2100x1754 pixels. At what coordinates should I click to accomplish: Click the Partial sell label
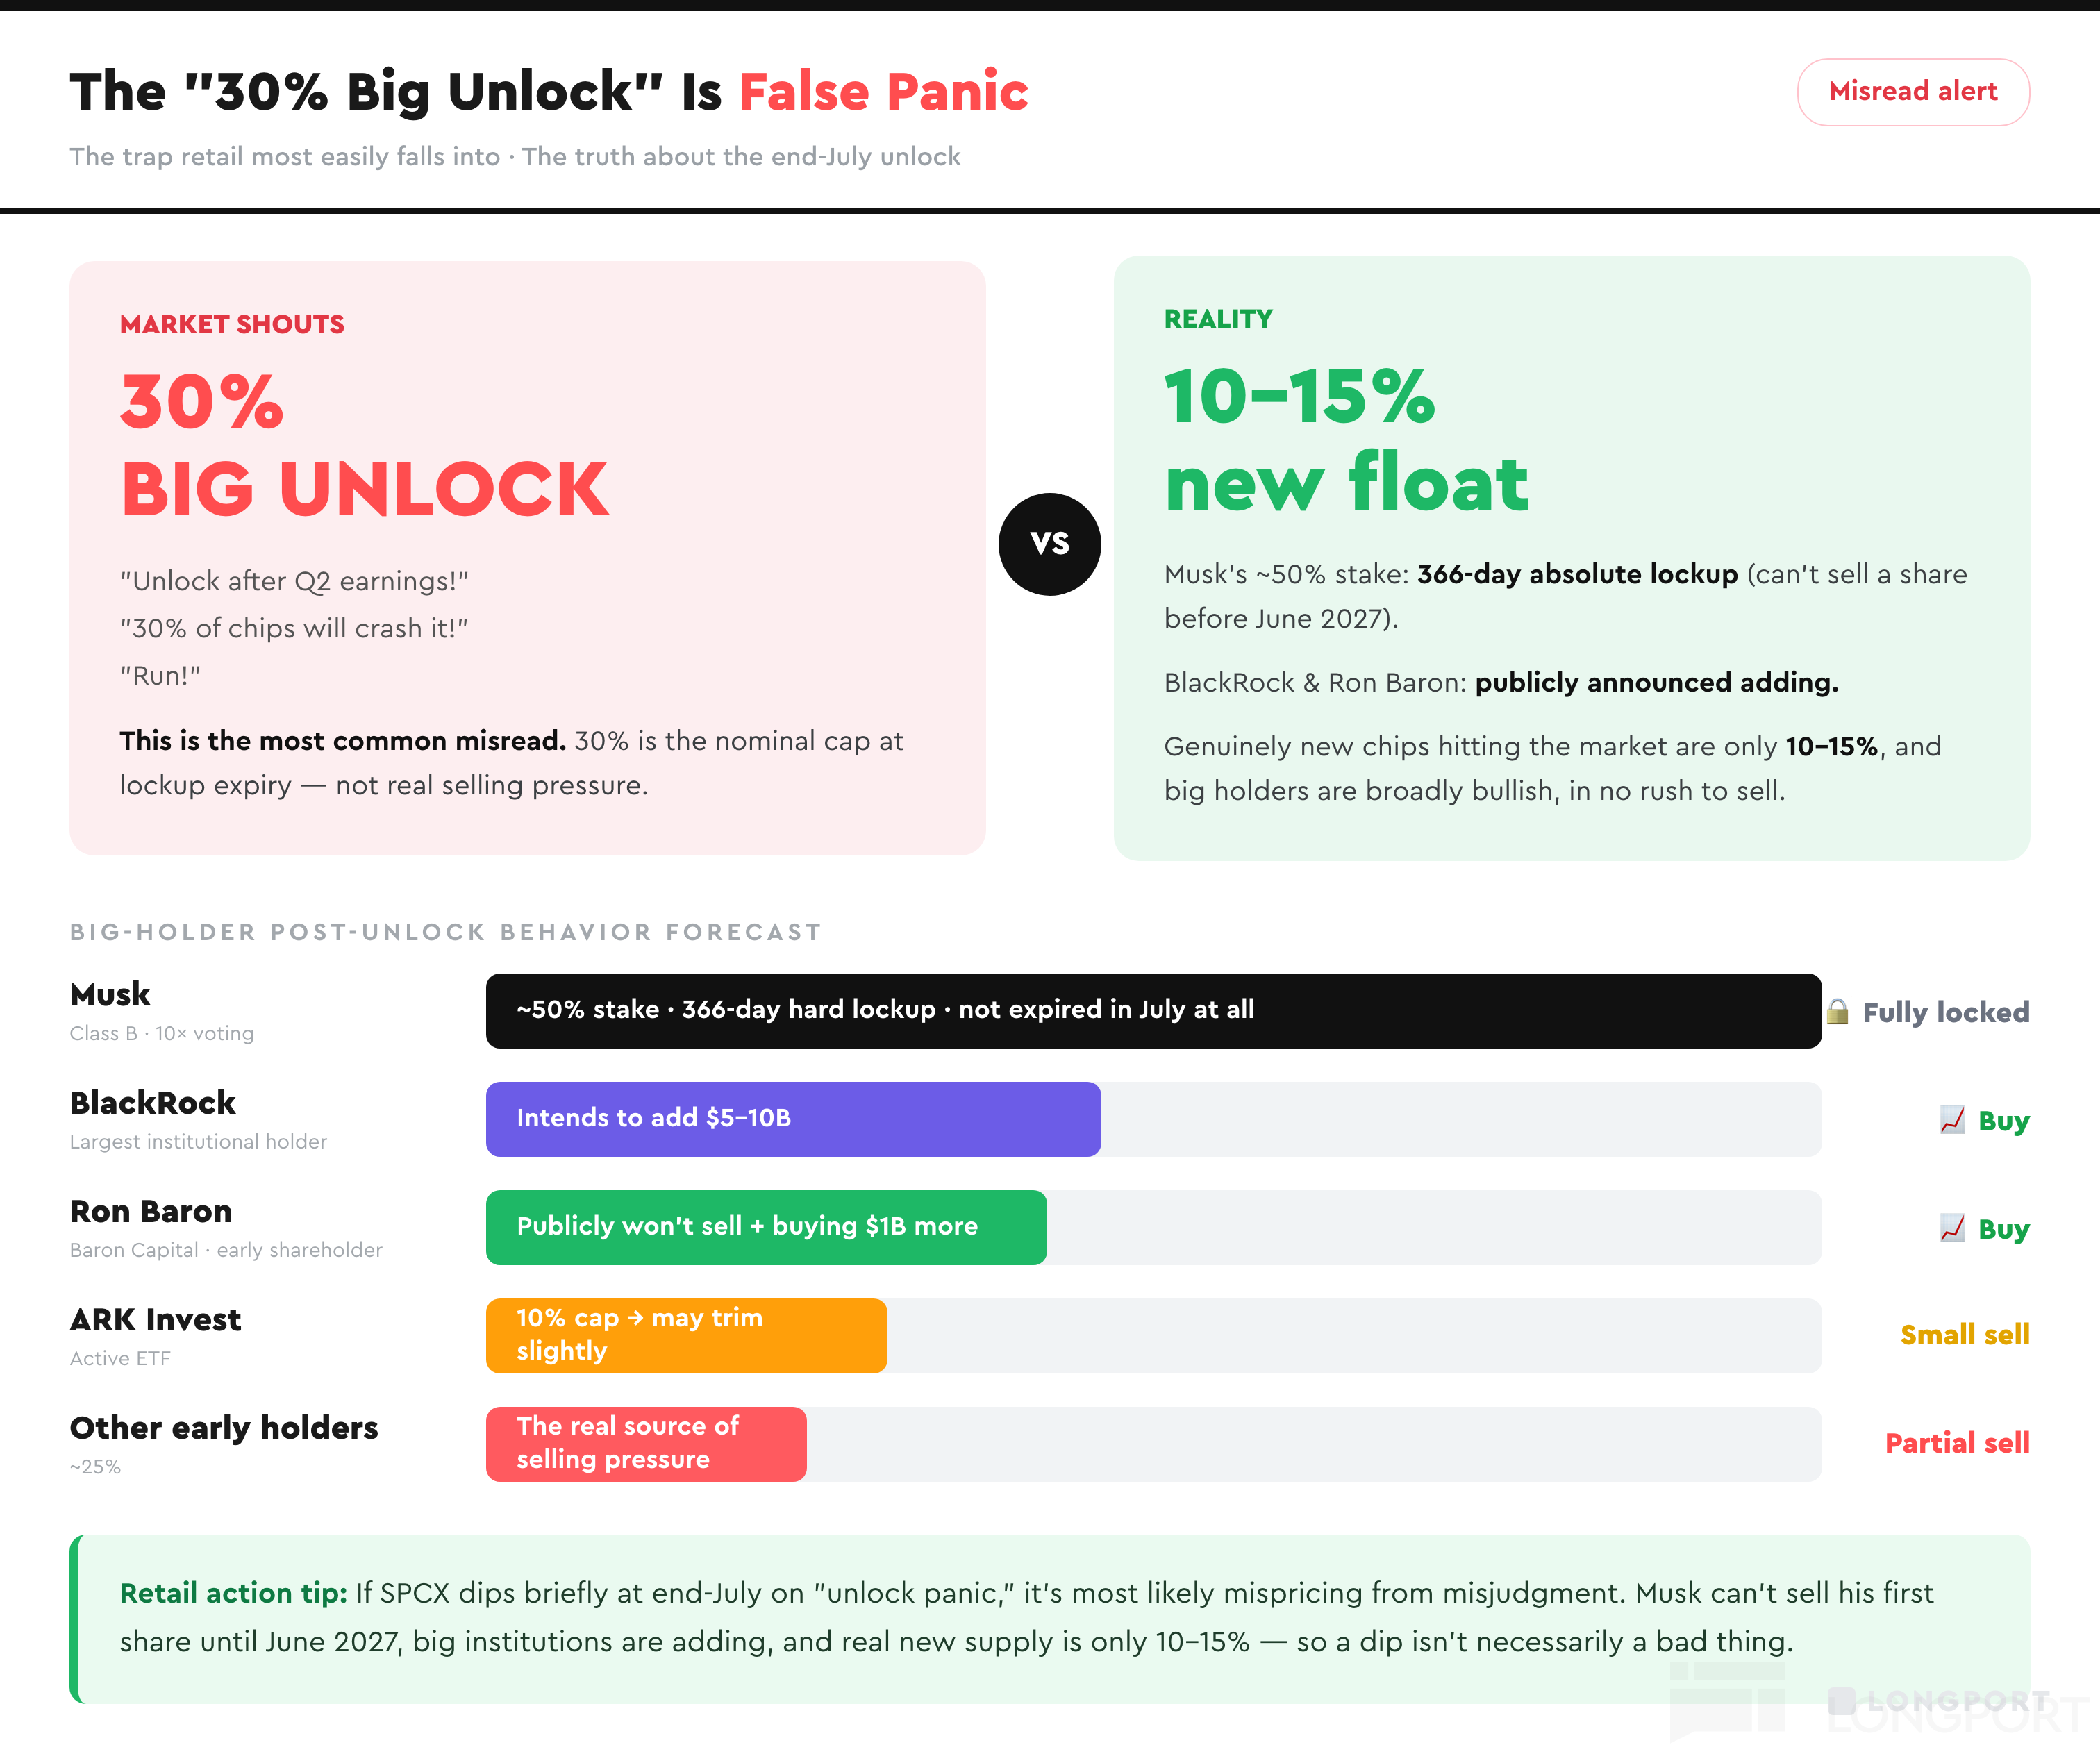tap(1957, 1443)
